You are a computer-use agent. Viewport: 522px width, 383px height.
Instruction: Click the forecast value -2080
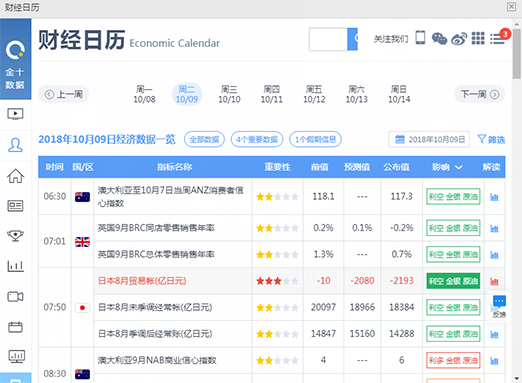coord(362,281)
